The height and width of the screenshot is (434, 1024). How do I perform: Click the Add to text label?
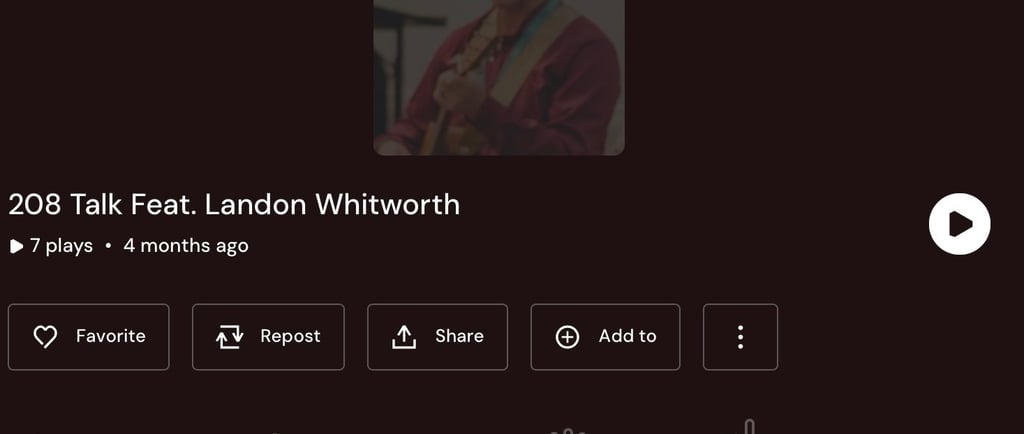pyautogui.click(x=627, y=336)
